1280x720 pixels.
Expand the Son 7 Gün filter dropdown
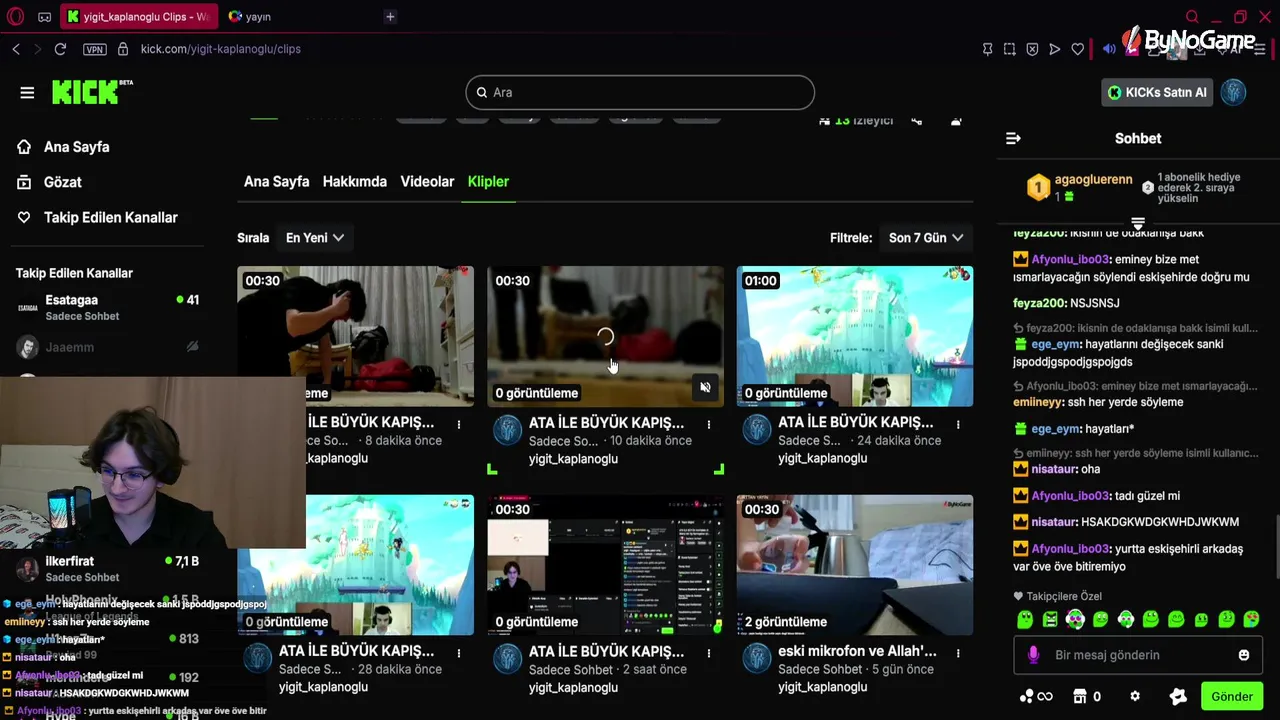point(926,238)
